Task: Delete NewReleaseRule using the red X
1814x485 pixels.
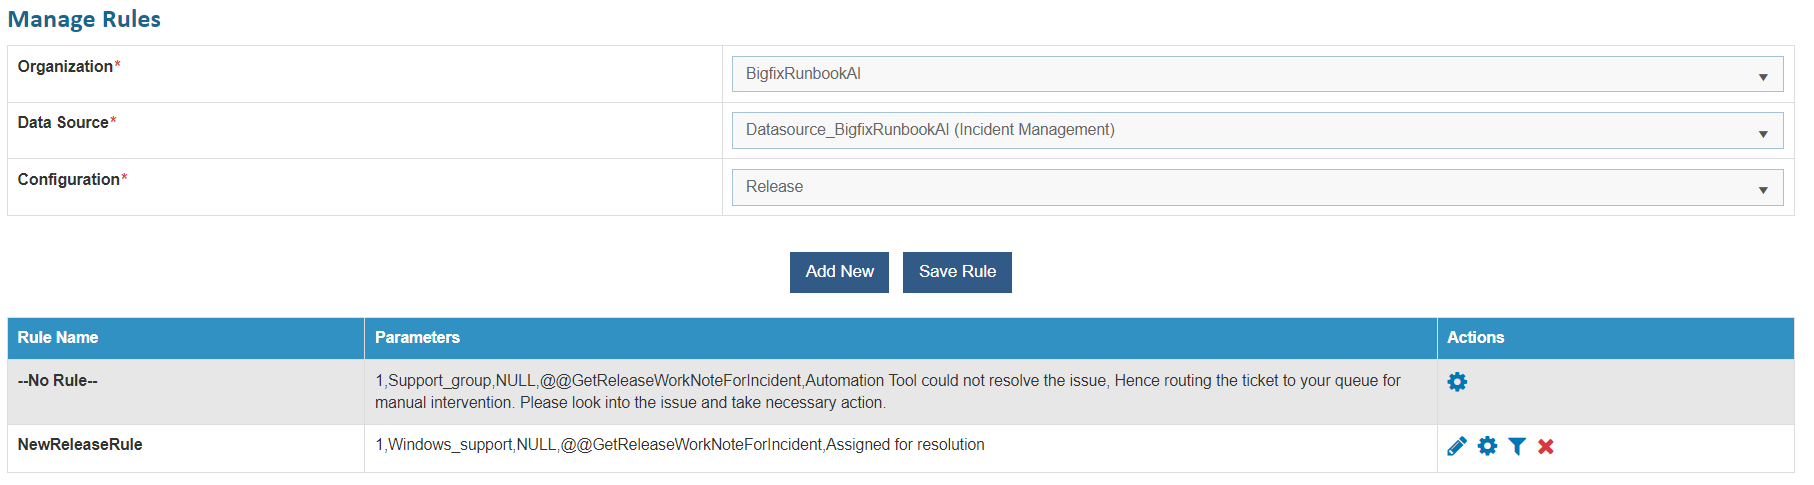Action: click(1546, 446)
